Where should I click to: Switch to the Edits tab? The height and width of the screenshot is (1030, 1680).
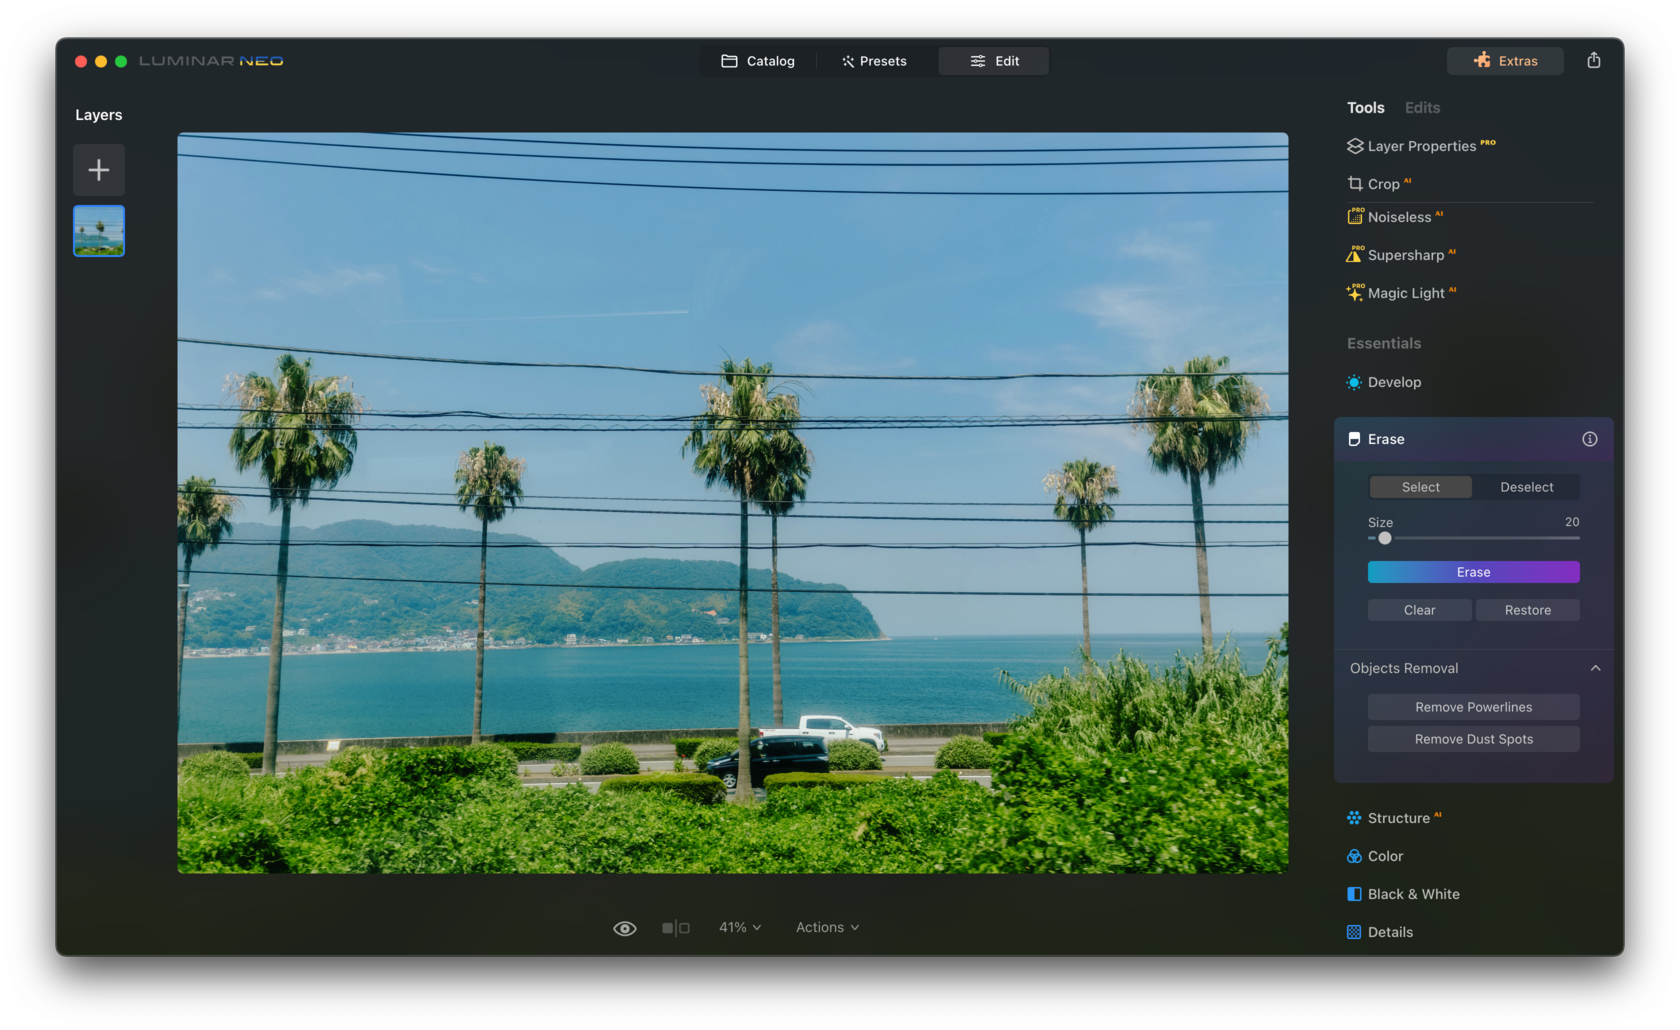pyautogui.click(x=1422, y=108)
